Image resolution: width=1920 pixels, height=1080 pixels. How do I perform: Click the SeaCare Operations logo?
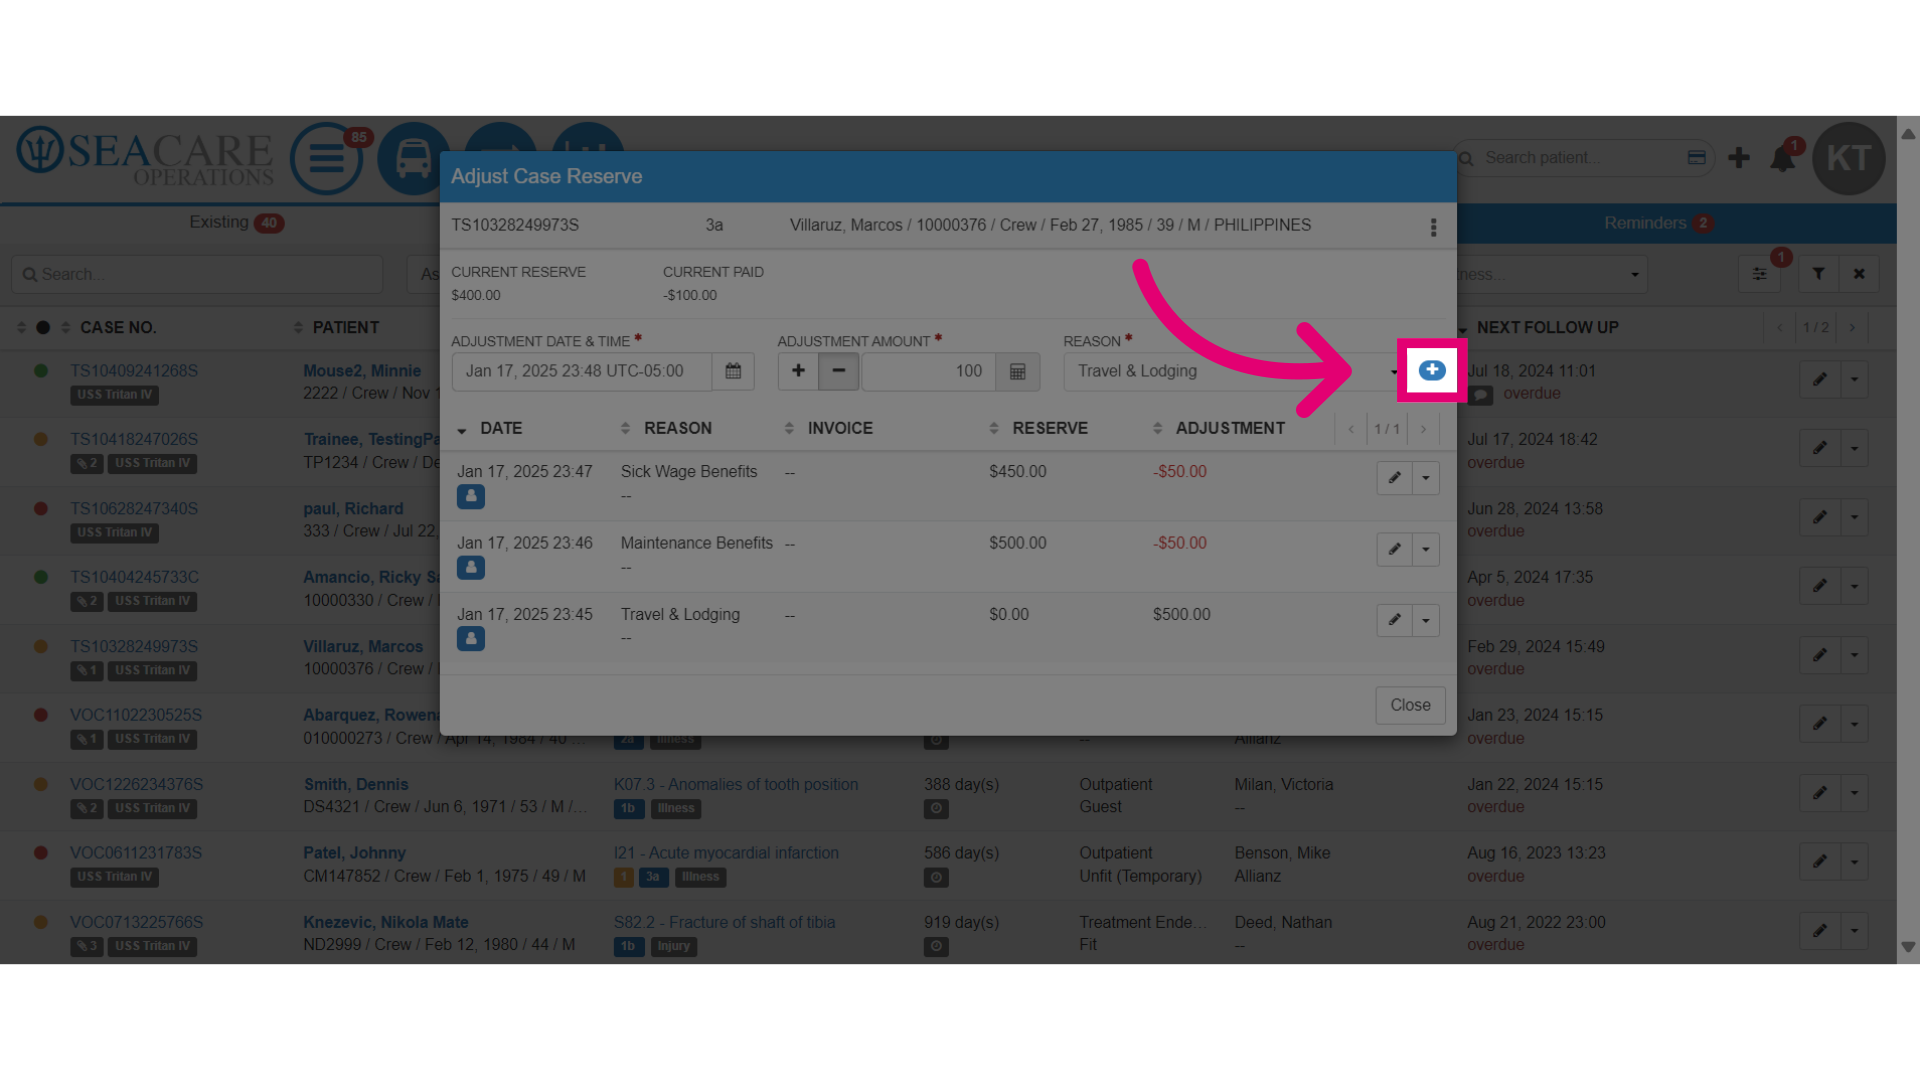click(x=145, y=157)
